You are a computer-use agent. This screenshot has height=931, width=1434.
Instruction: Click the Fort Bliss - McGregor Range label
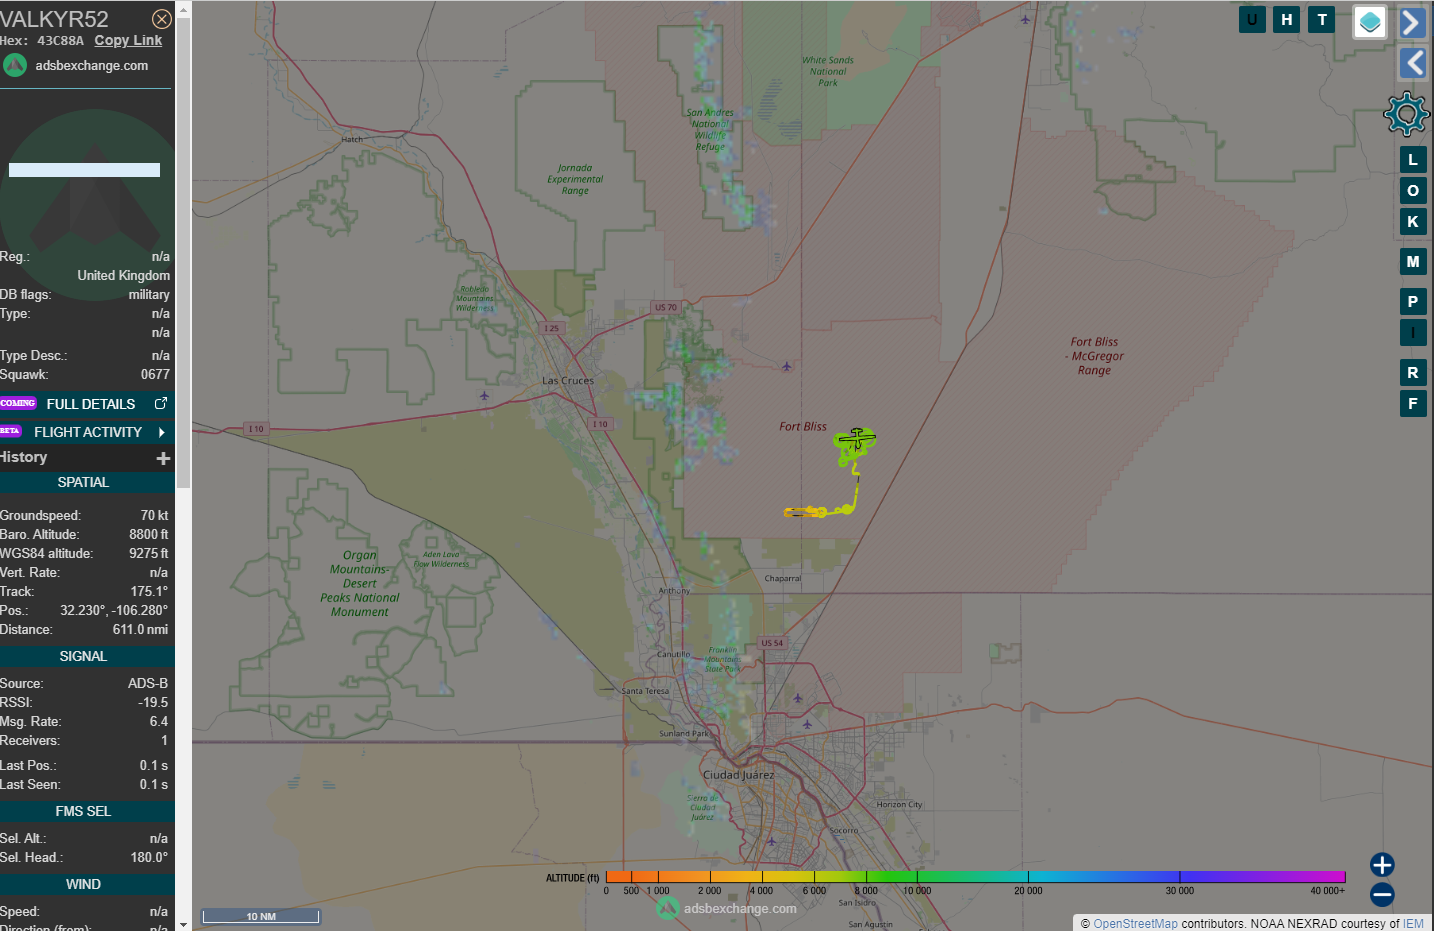tap(1095, 356)
